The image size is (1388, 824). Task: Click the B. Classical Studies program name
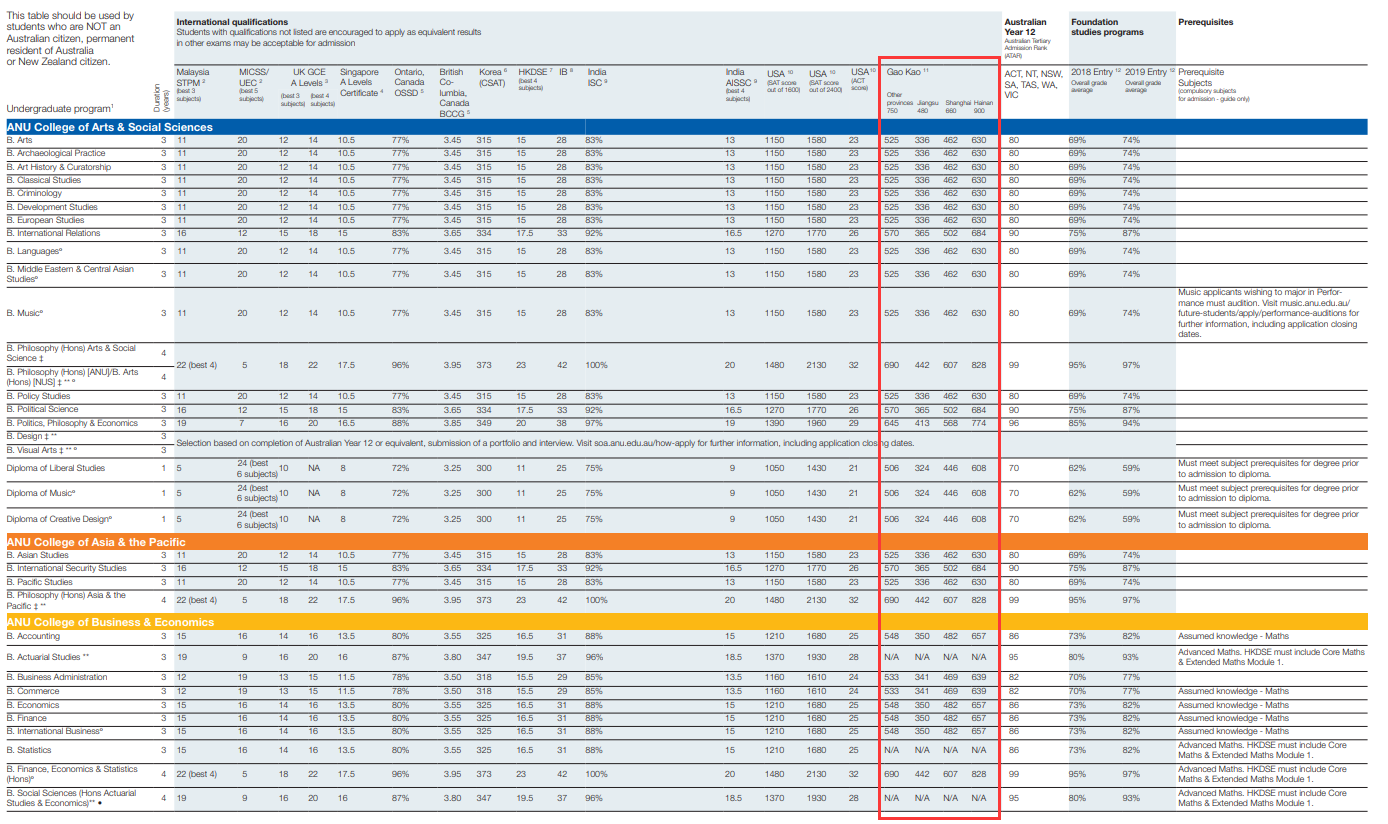click(x=44, y=180)
